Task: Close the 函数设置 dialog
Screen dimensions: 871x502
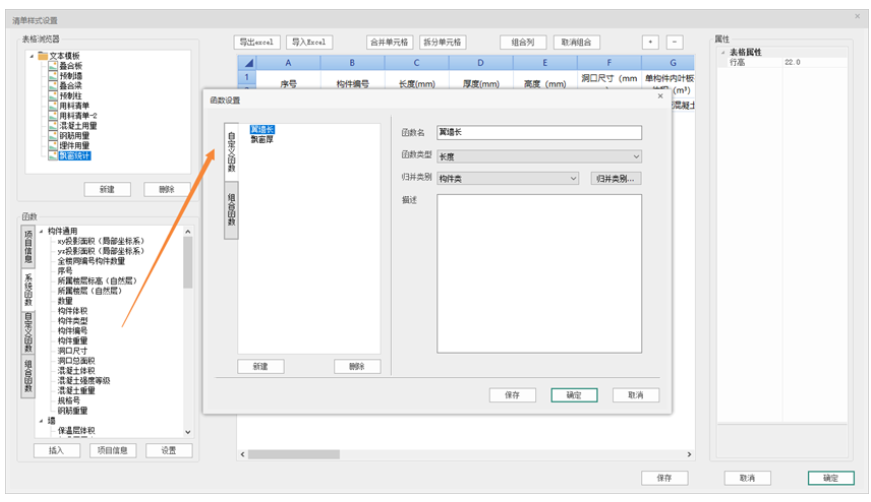Action: 660,96
